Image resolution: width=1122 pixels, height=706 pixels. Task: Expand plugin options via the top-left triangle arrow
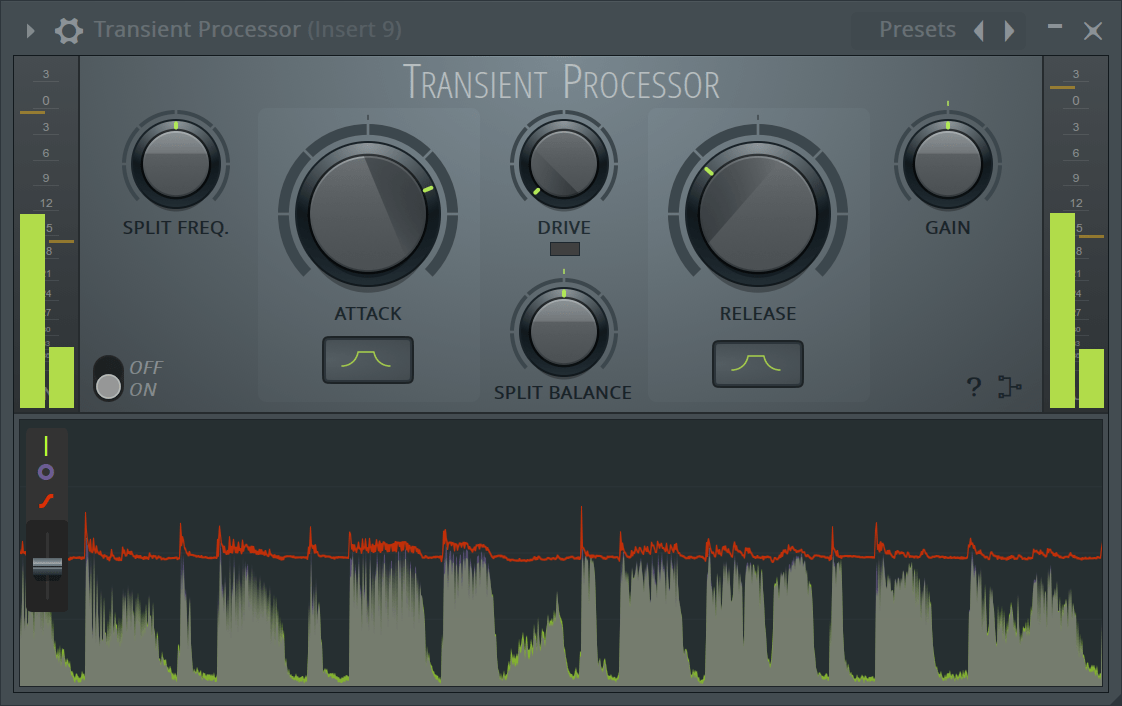coord(29,30)
